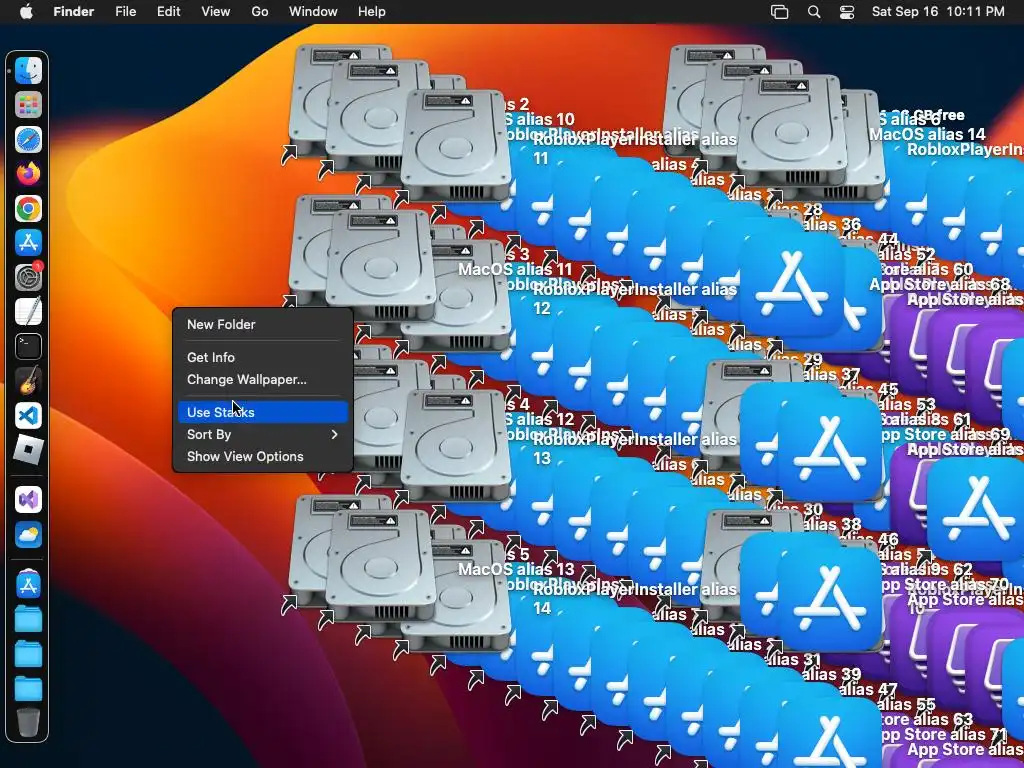Choose Show View Options in context menu

[x=263, y=456]
